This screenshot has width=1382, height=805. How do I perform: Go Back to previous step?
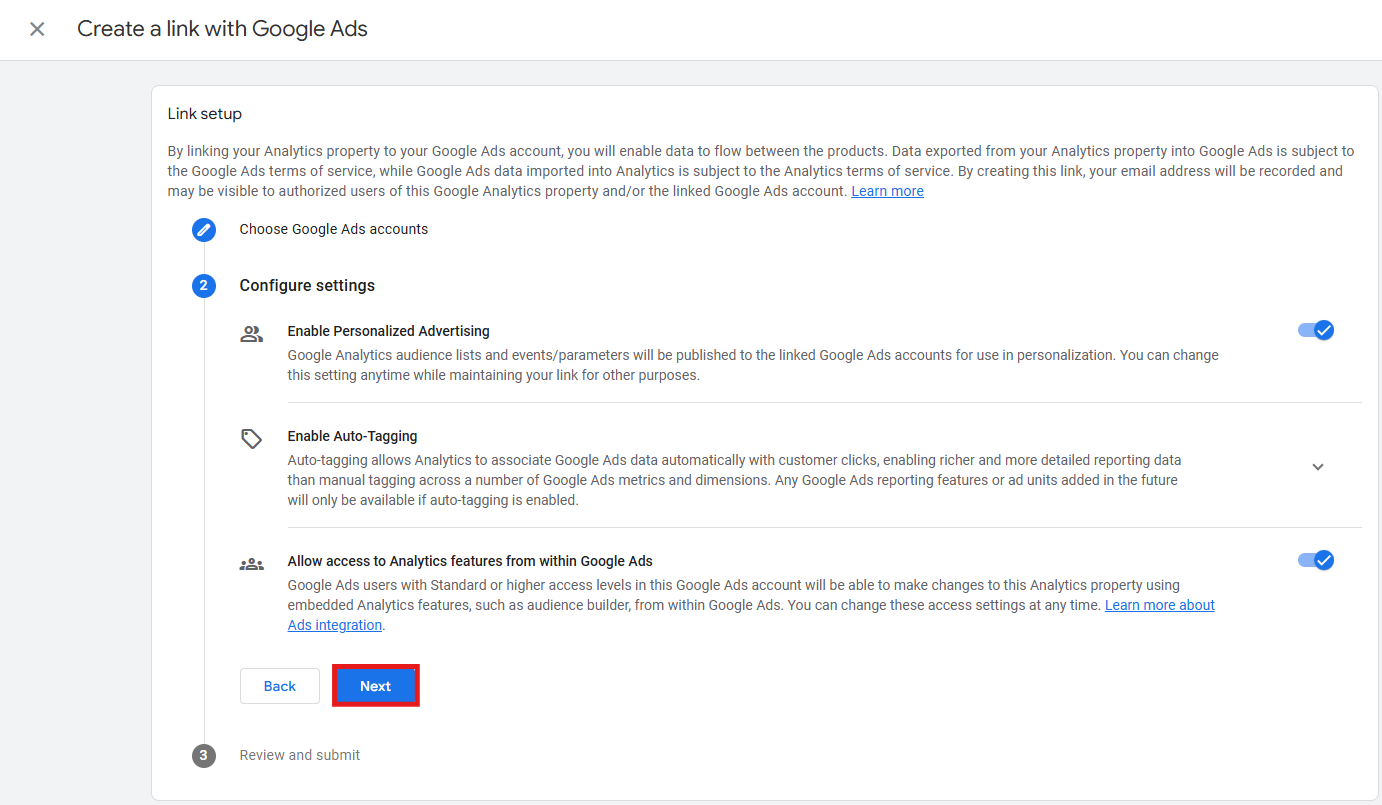280,686
